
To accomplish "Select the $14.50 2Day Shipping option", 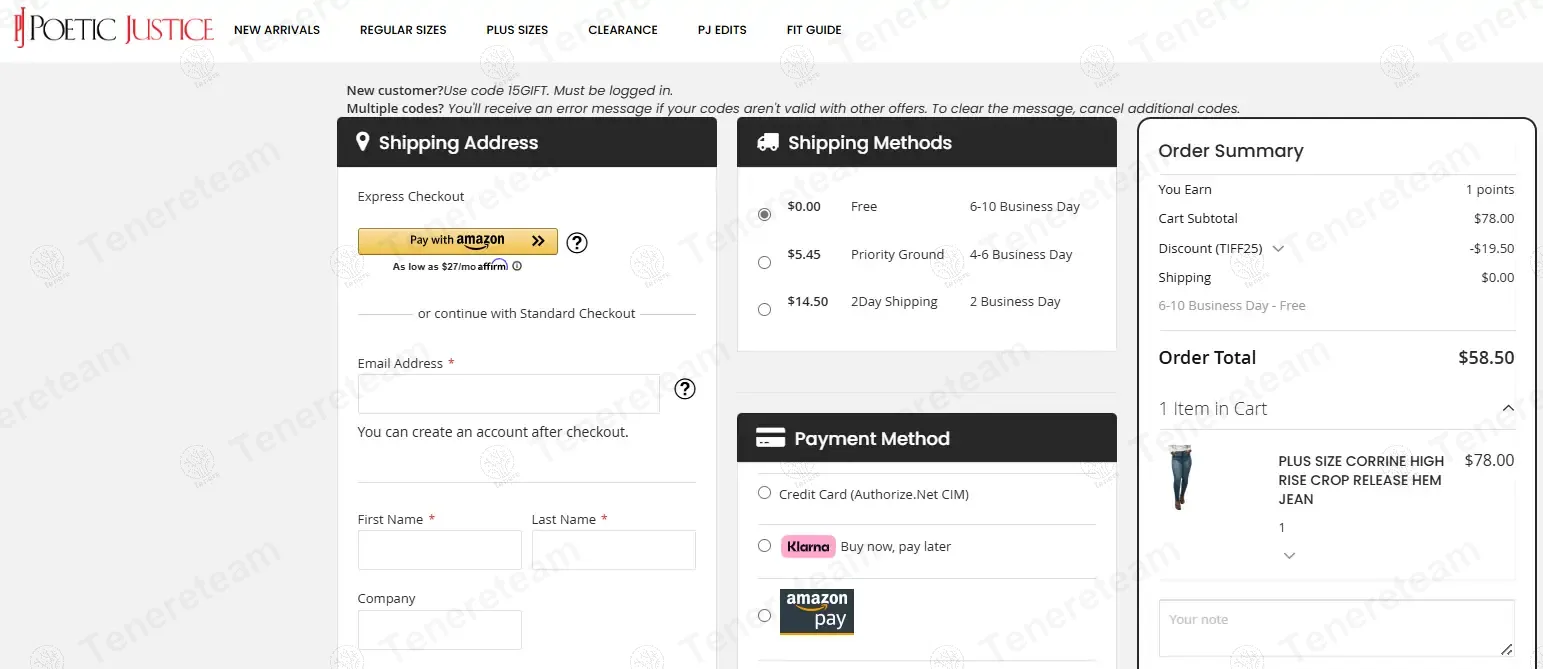I will (x=764, y=309).
